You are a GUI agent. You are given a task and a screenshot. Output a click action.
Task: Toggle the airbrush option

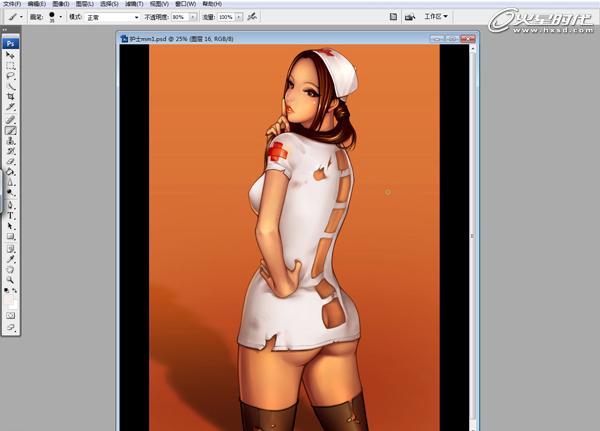[252, 17]
